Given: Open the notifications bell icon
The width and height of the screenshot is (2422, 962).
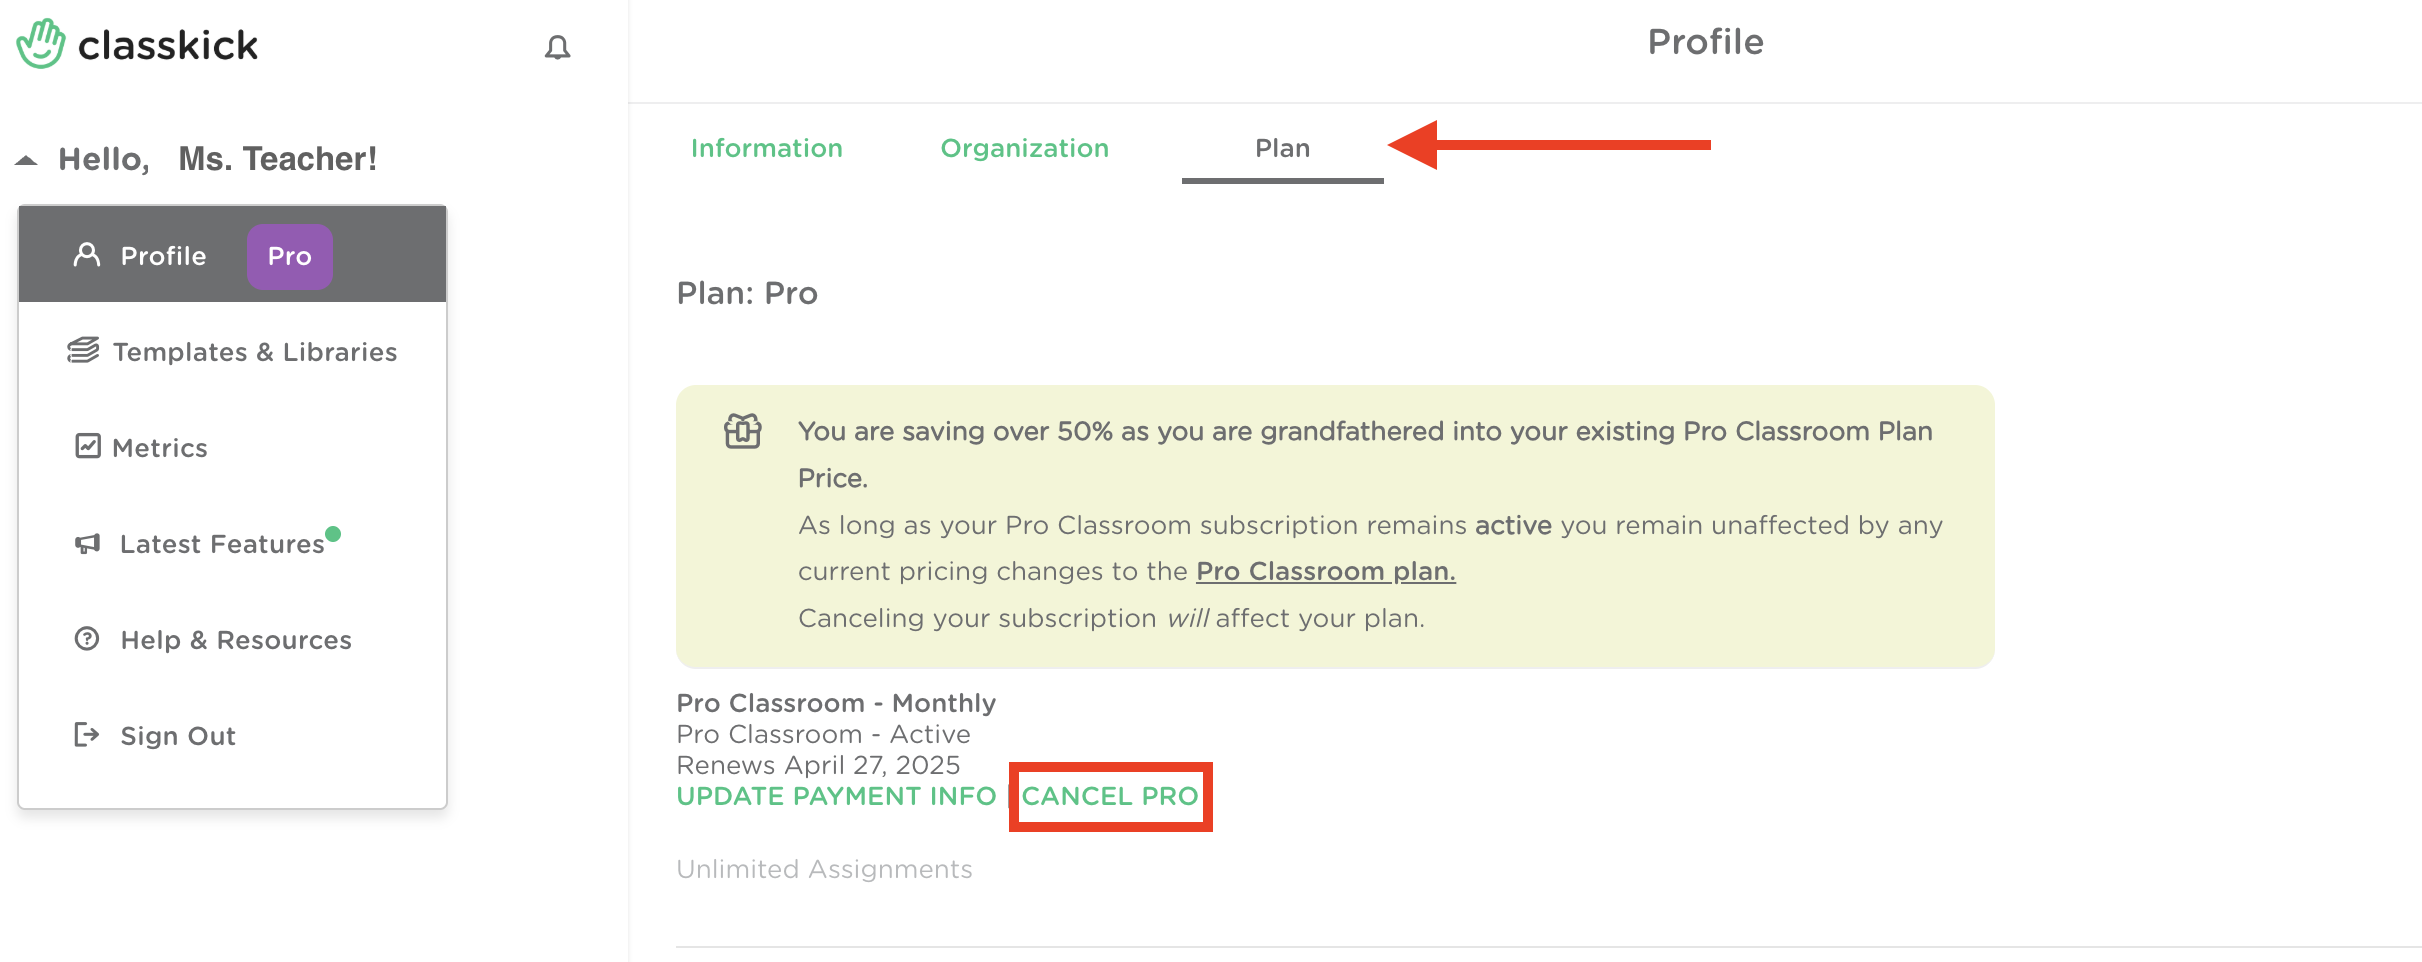Looking at the screenshot, I should [557, 47].
